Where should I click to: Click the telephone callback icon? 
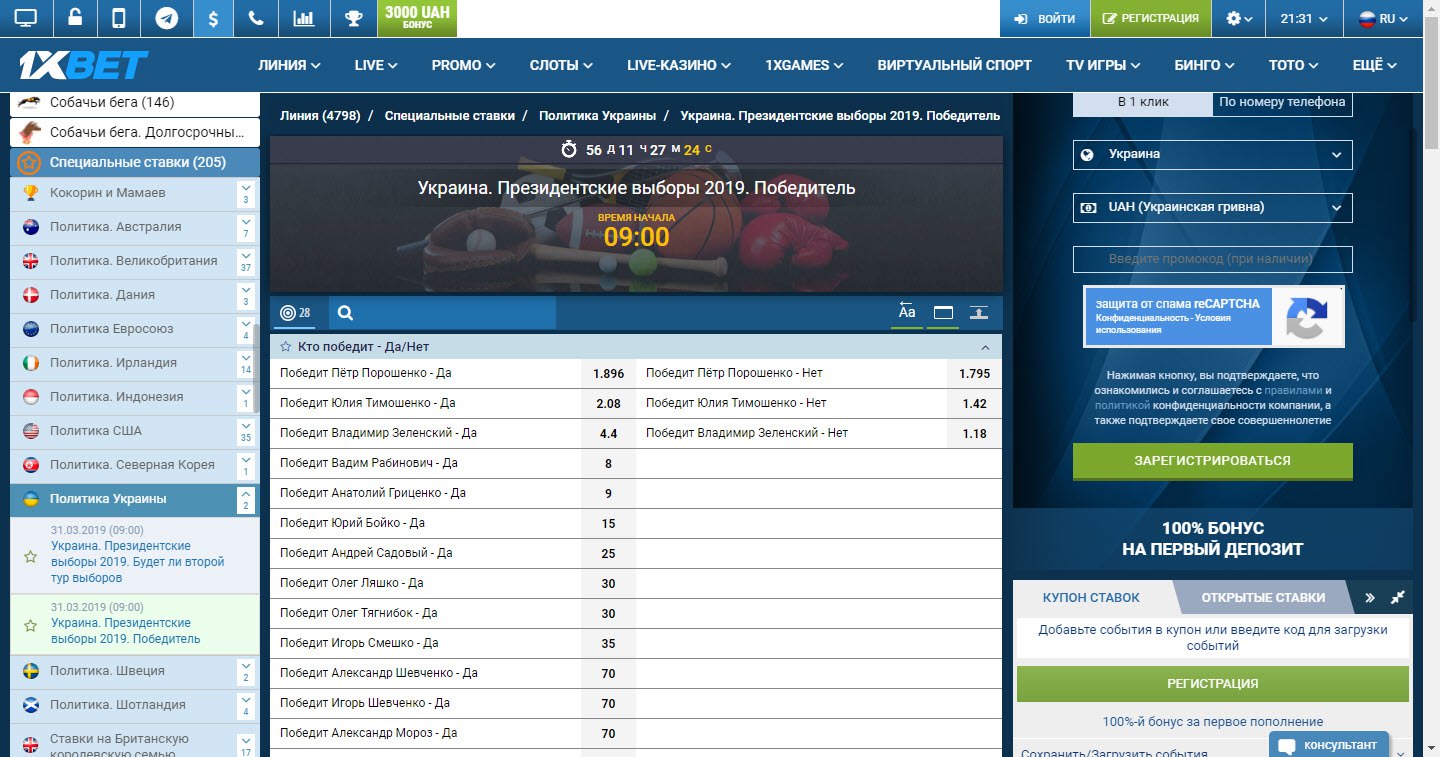[x=256, y=19]
